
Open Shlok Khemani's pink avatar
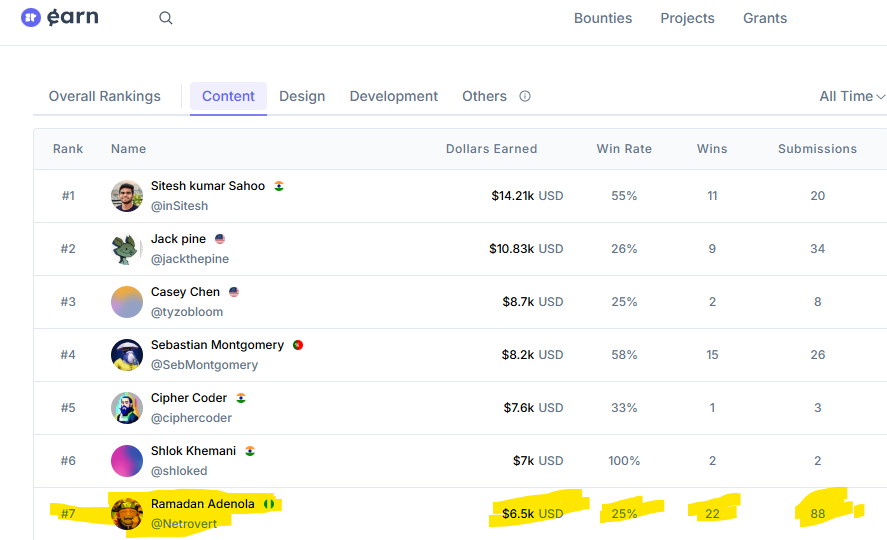click(127, 461)
